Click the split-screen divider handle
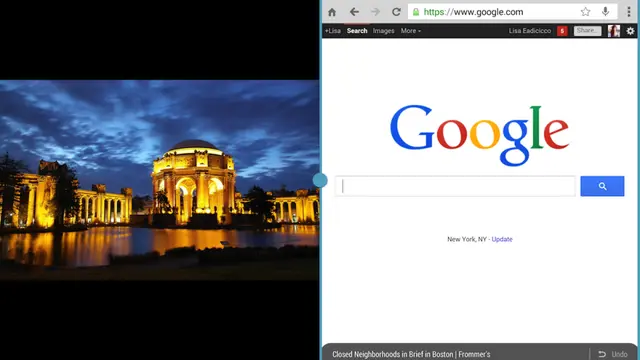 point(320,180)
